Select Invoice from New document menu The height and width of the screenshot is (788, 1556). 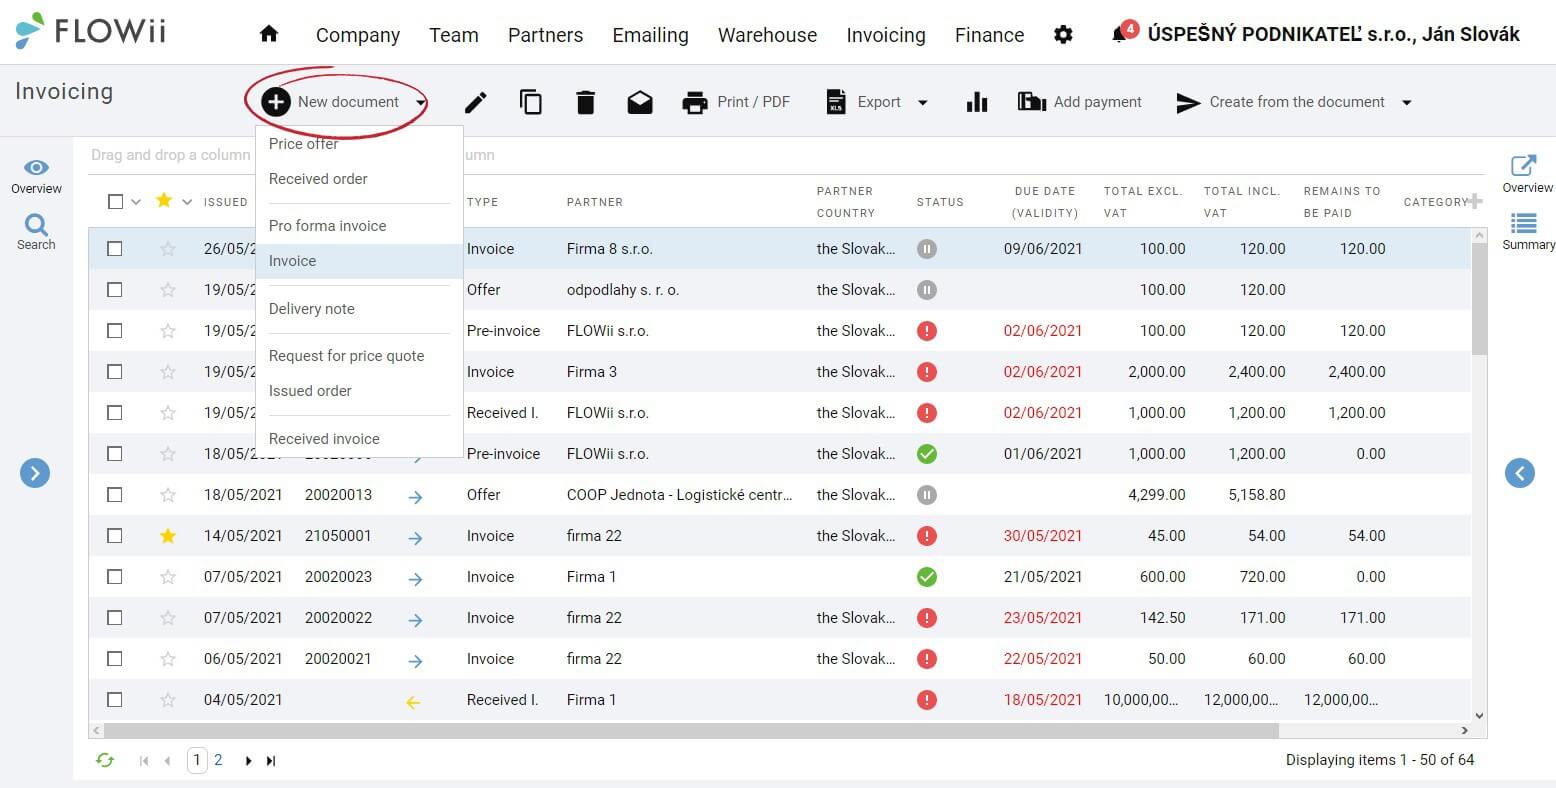(359, 261)
